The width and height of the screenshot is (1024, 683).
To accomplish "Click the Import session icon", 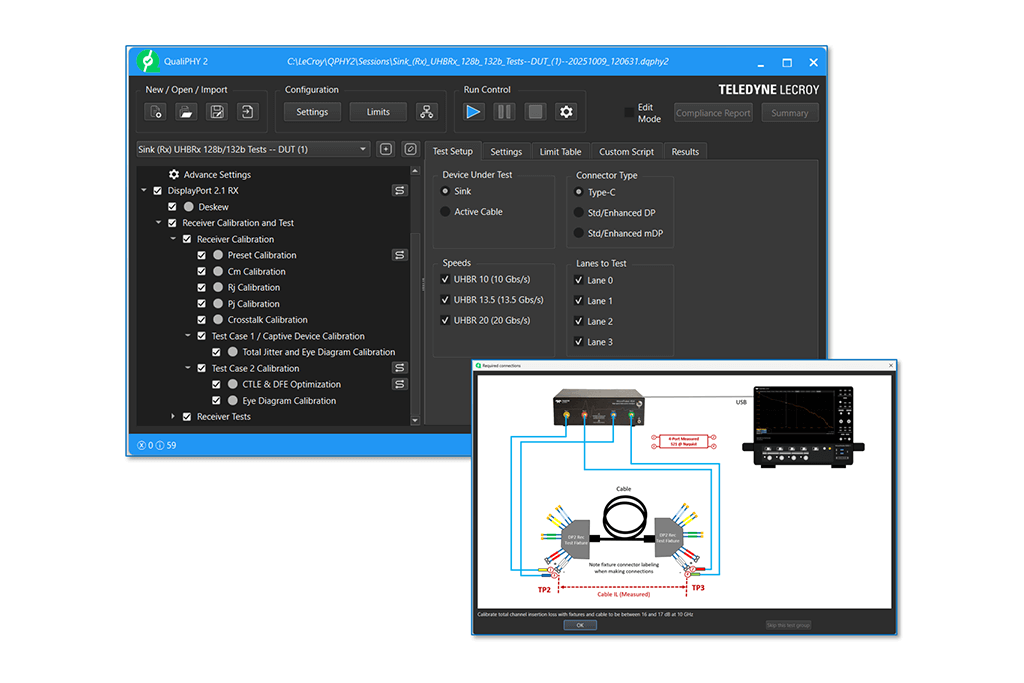I will 247,112.
